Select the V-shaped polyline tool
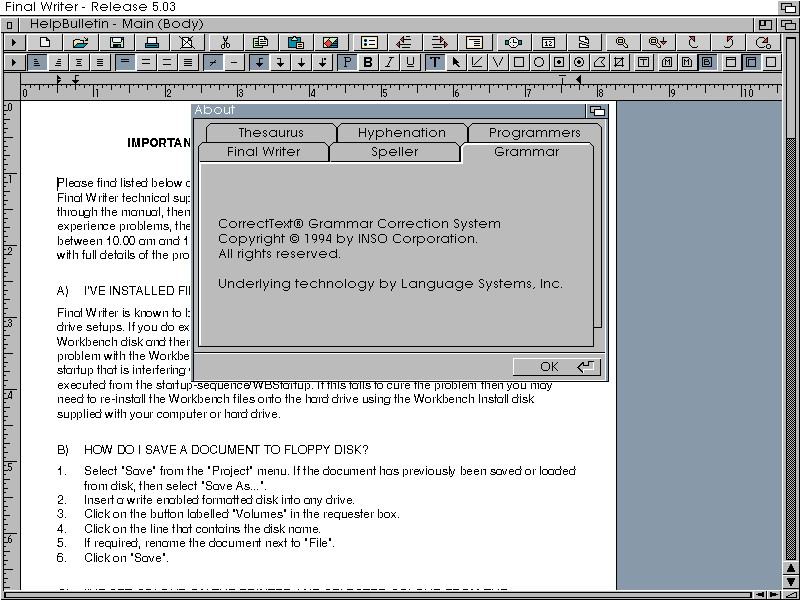 click(x=498, y=62)
